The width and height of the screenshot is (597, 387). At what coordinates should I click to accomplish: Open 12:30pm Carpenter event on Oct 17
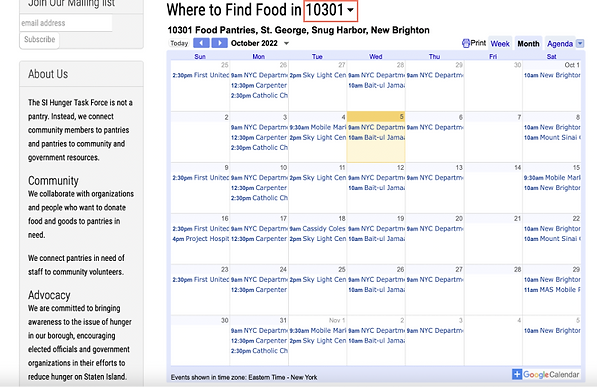click(259, 239)
